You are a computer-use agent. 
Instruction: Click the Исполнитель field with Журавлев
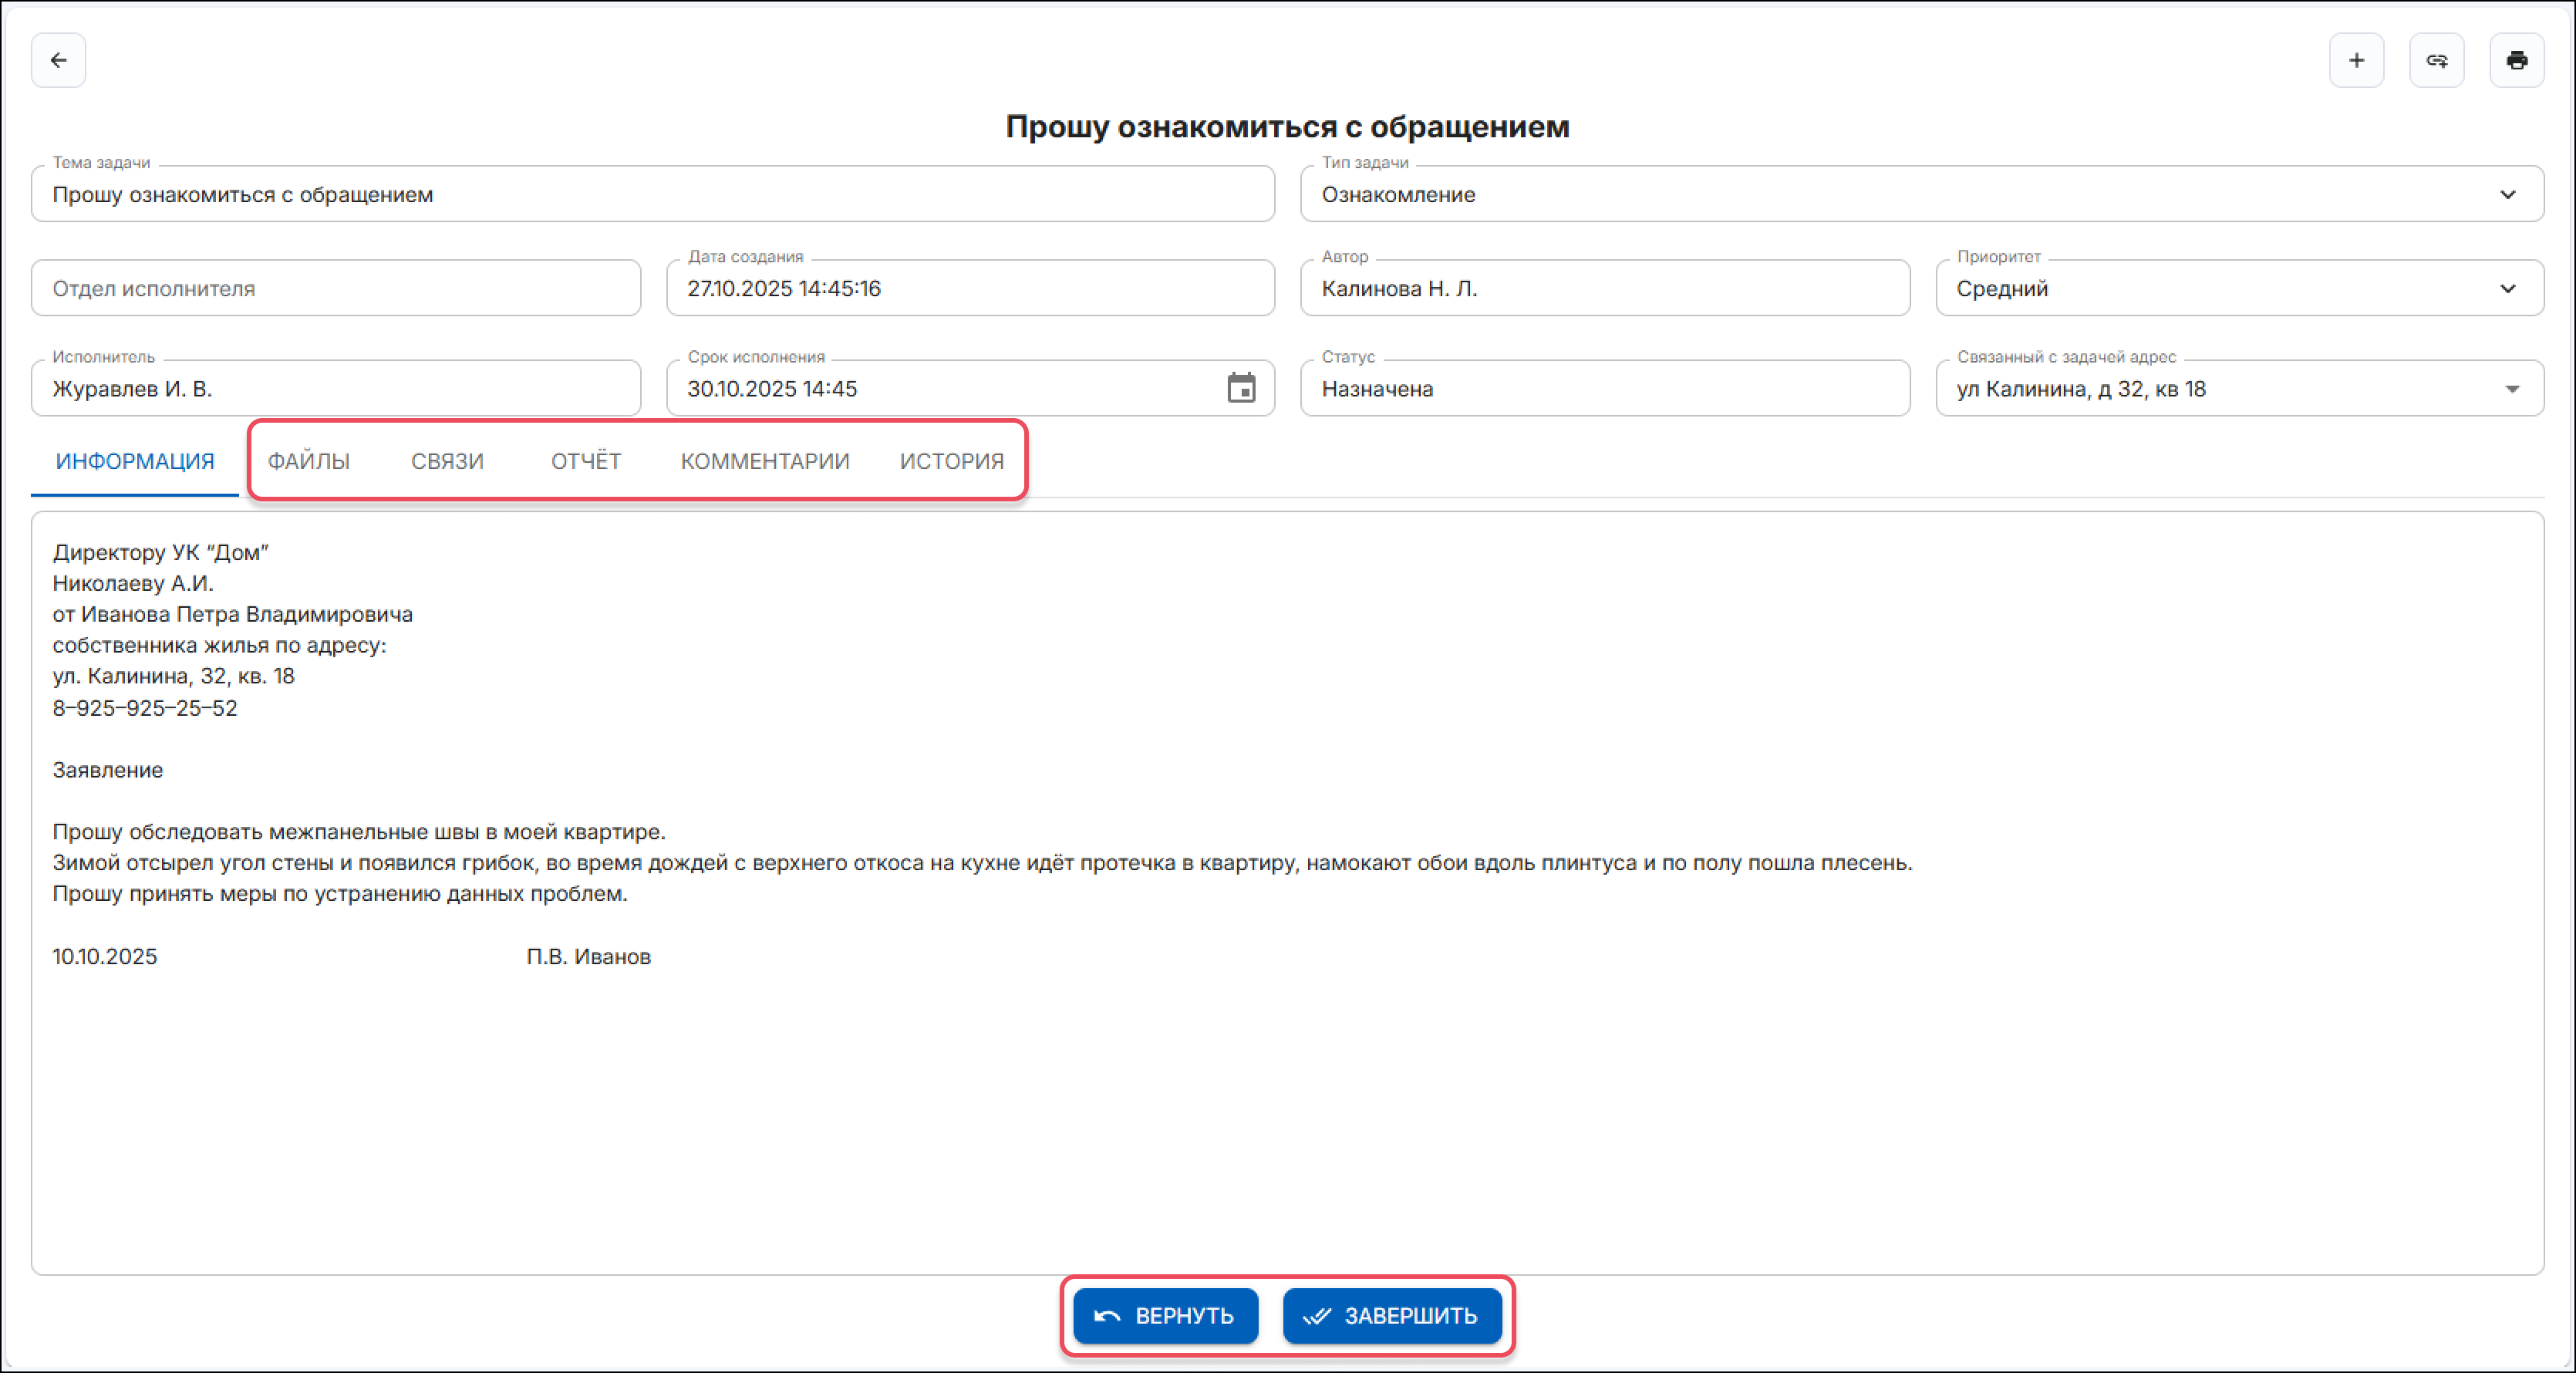click(335, 389)
